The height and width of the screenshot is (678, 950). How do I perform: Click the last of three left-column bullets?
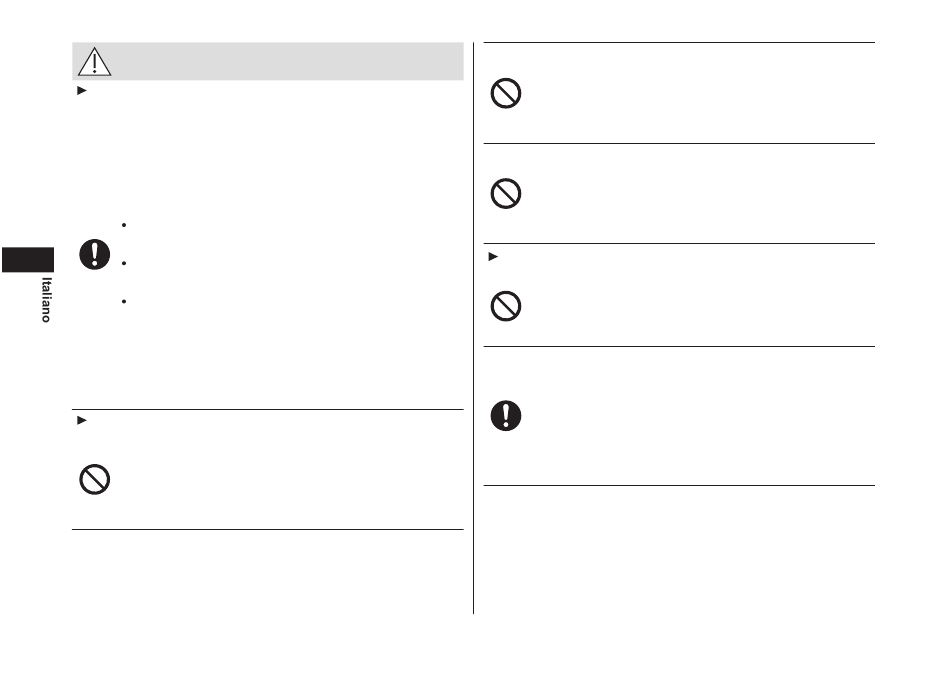point(124,301)
